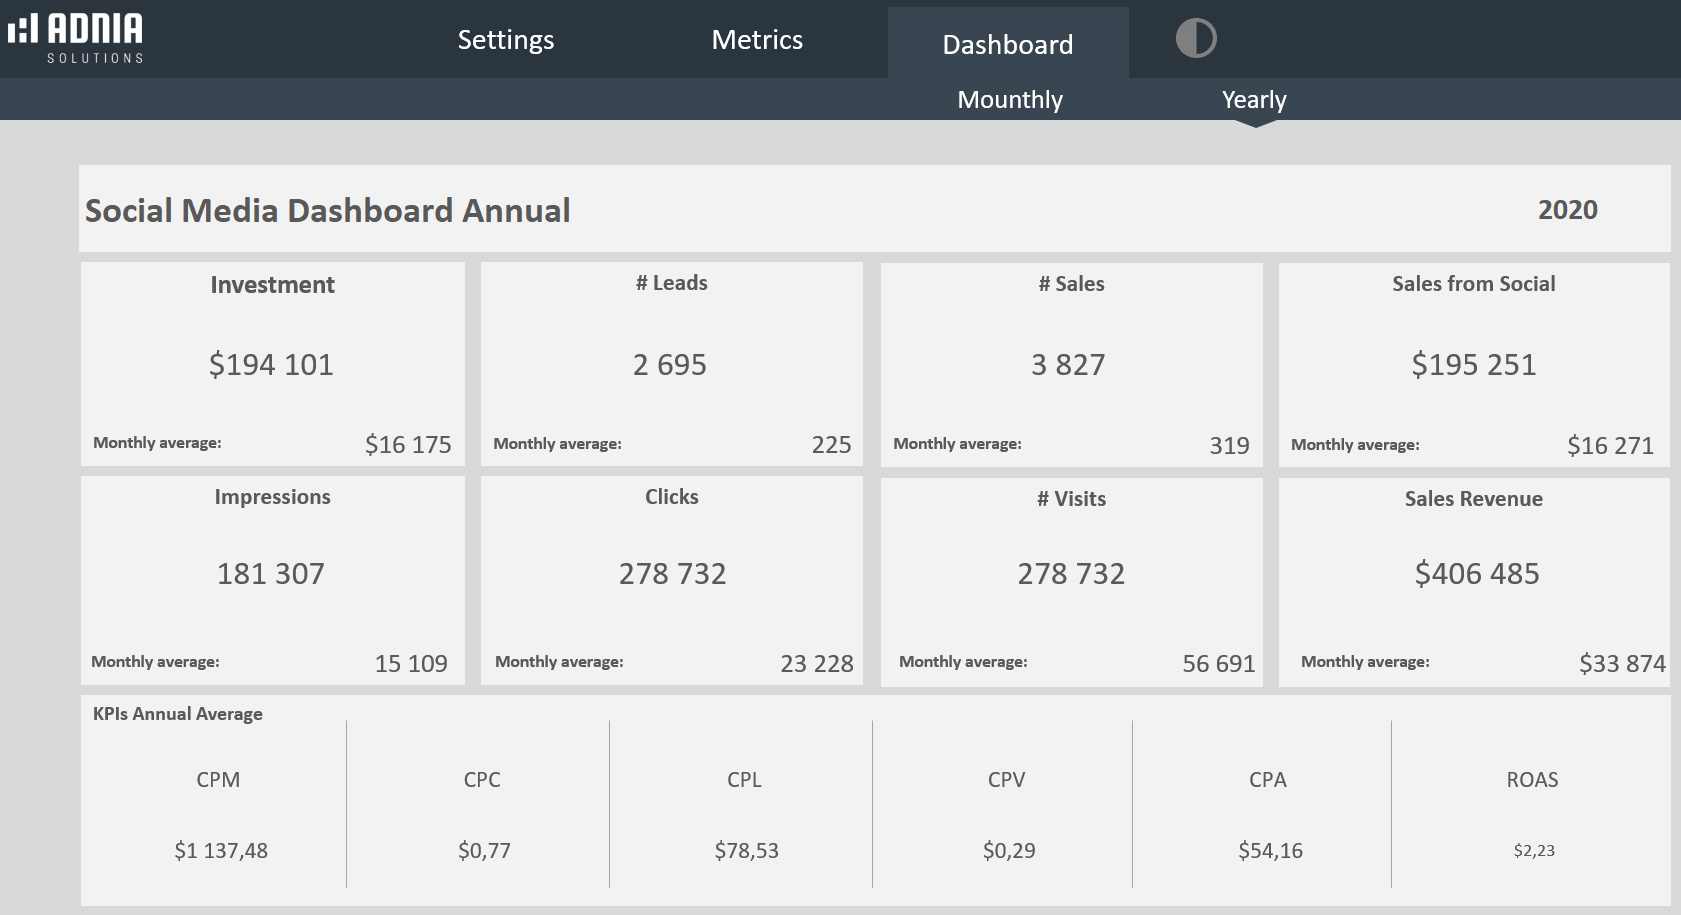
Task: Click the Social Media Dashboard Annual title
Action: [x=327, y=210]
